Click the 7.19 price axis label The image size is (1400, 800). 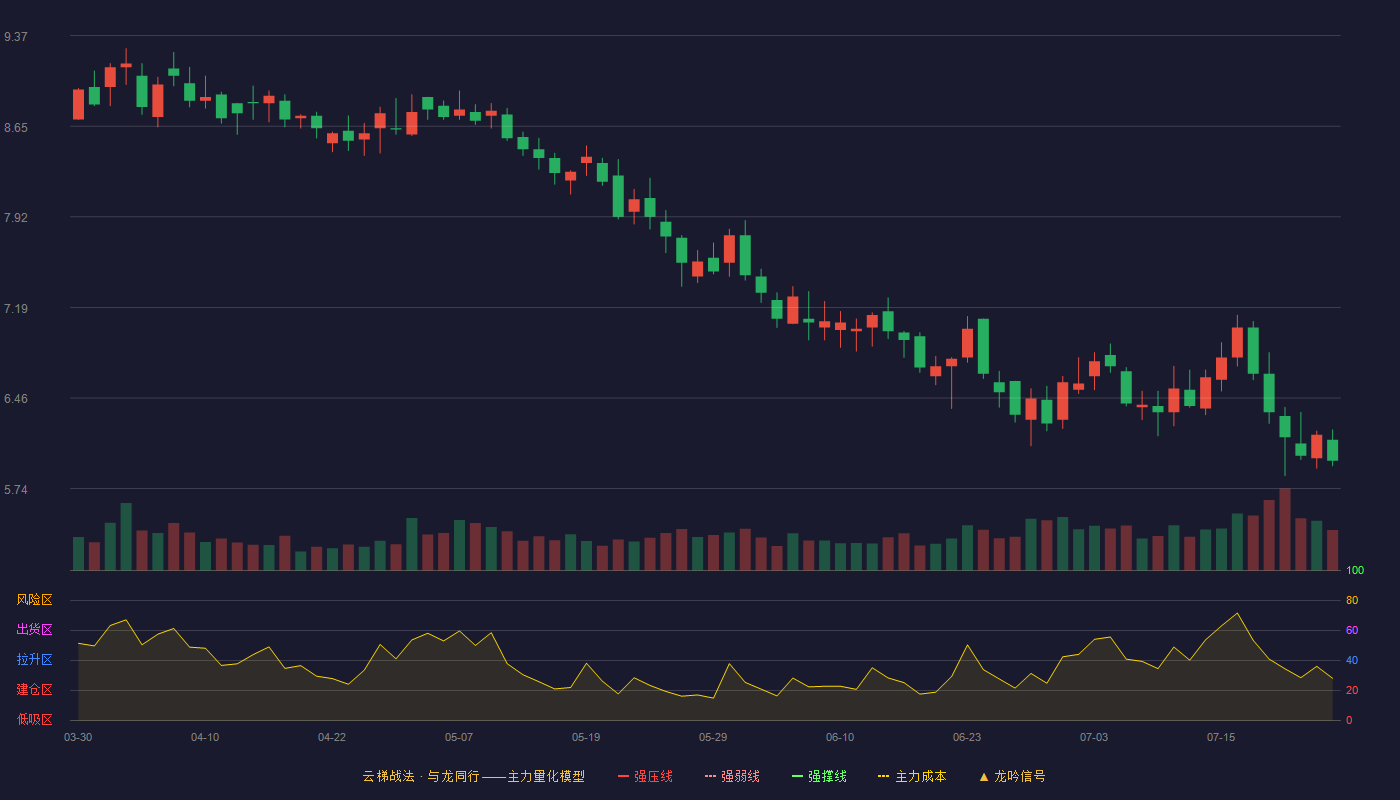(x=16, y=309)
